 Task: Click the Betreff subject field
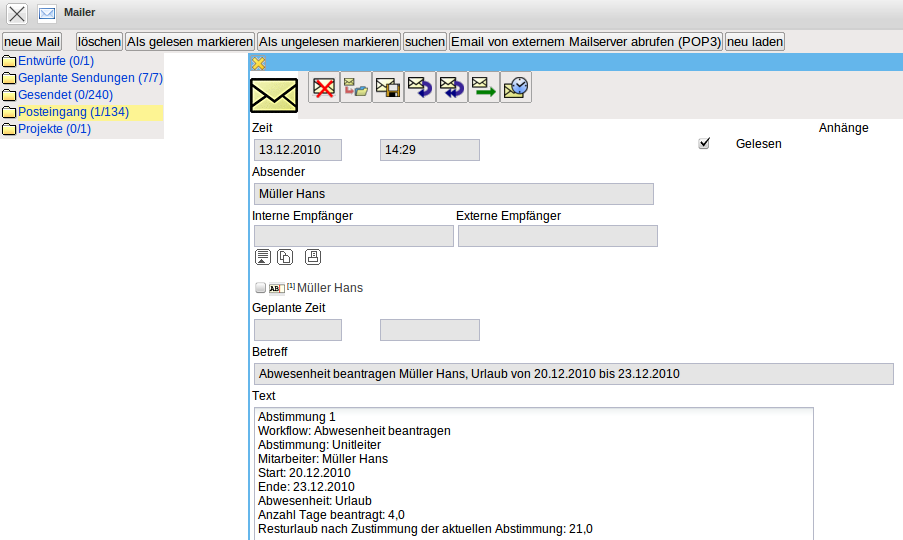coord(572,374)
